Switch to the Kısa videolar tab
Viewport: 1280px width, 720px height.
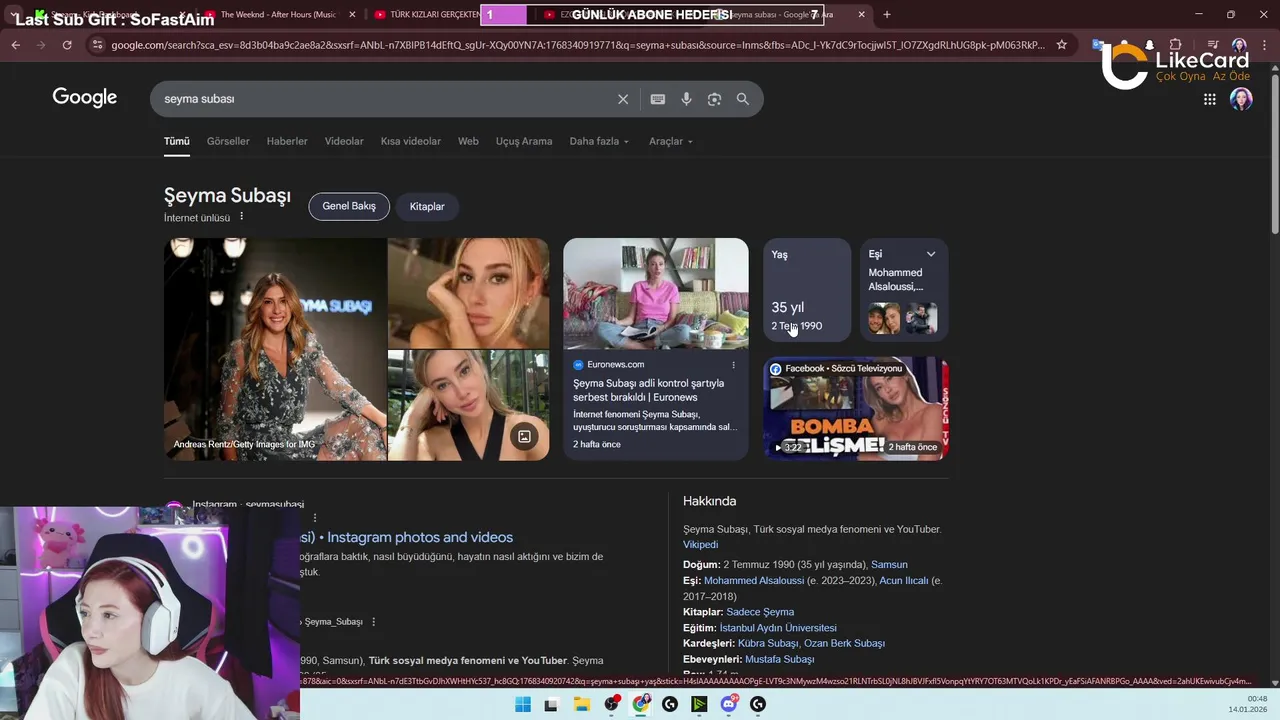(410, 141)
